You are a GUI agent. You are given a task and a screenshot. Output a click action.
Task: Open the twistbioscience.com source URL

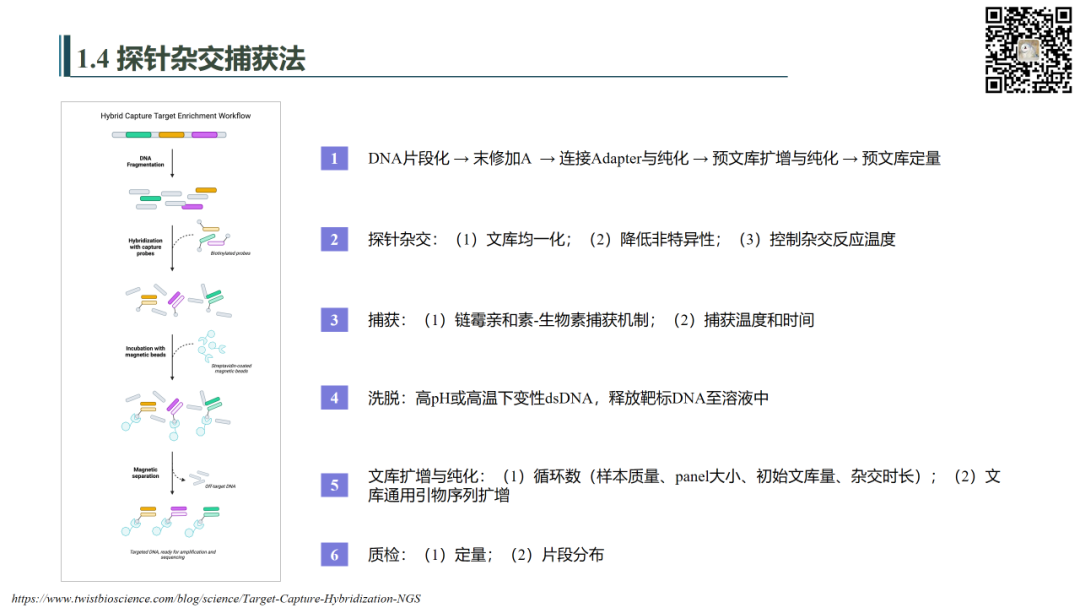pos(216,599)
